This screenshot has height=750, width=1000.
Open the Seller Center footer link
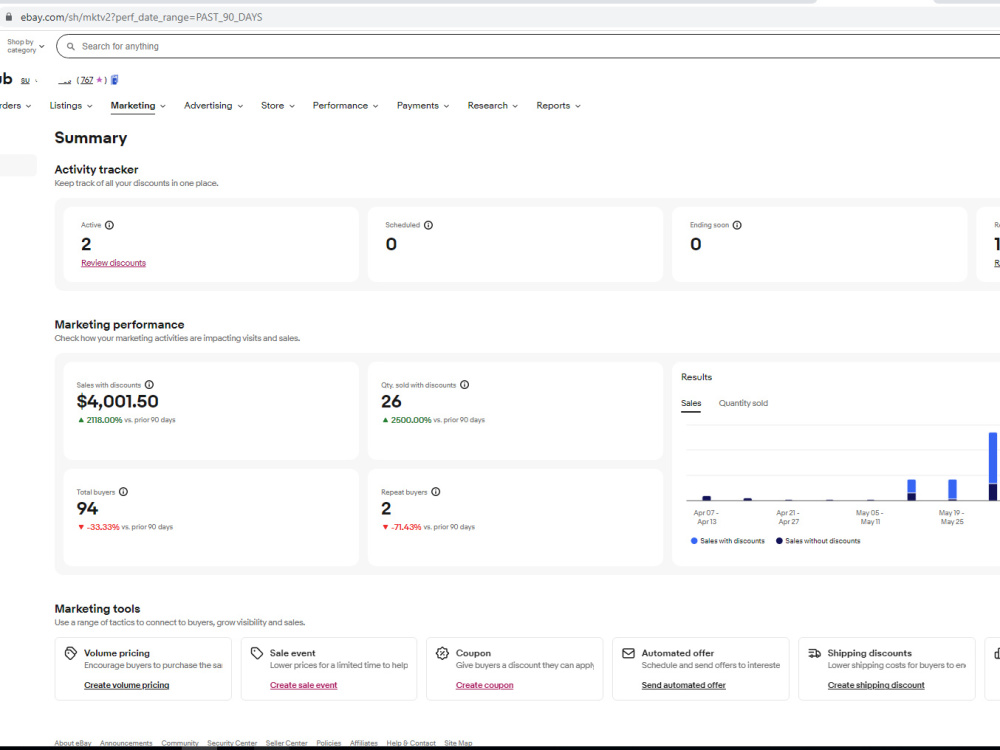(286, 743)
